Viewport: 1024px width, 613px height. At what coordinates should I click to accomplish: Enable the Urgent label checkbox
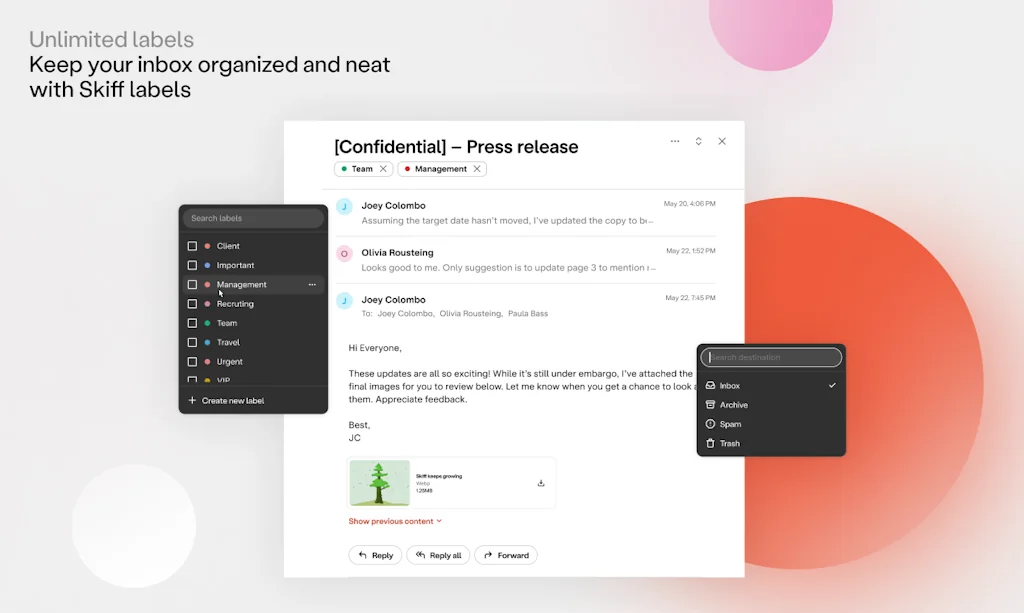point(192,362)
